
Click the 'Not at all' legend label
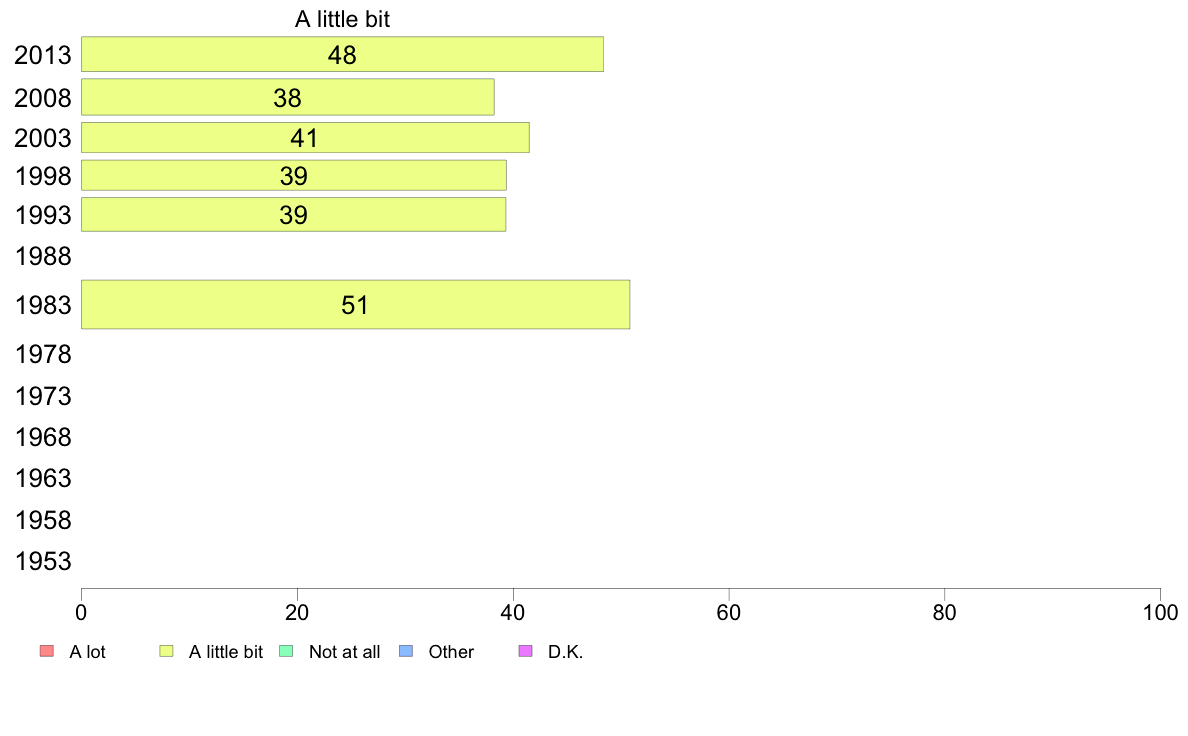click(345, 652)
